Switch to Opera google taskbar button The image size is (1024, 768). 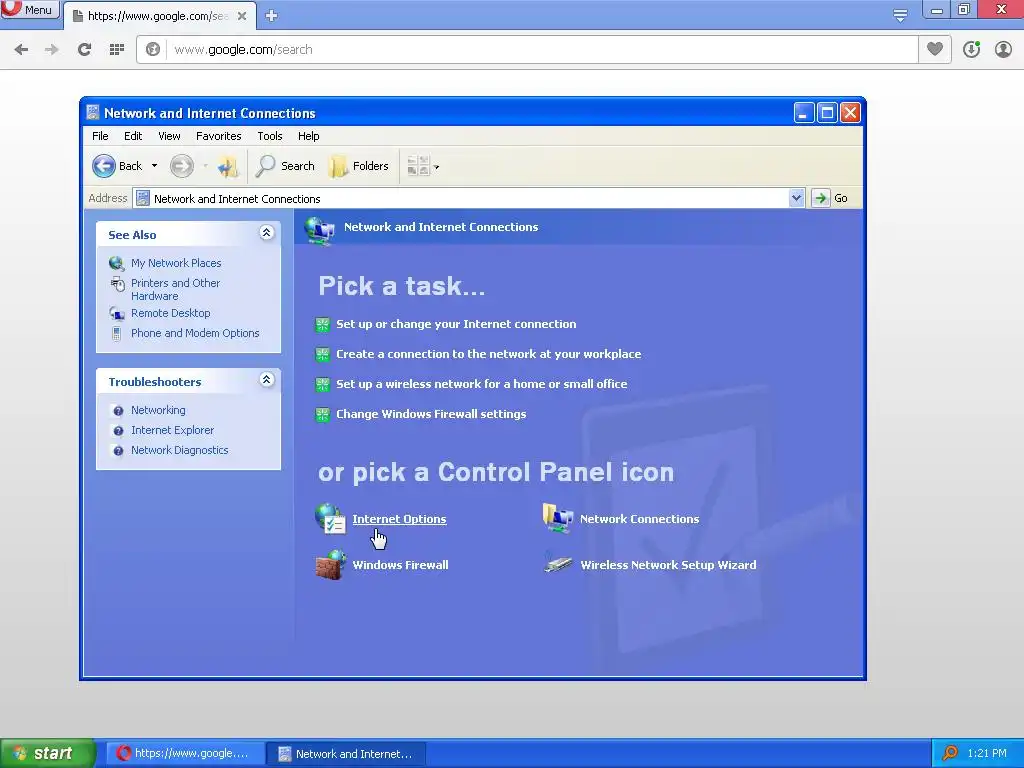click(184, 753)
